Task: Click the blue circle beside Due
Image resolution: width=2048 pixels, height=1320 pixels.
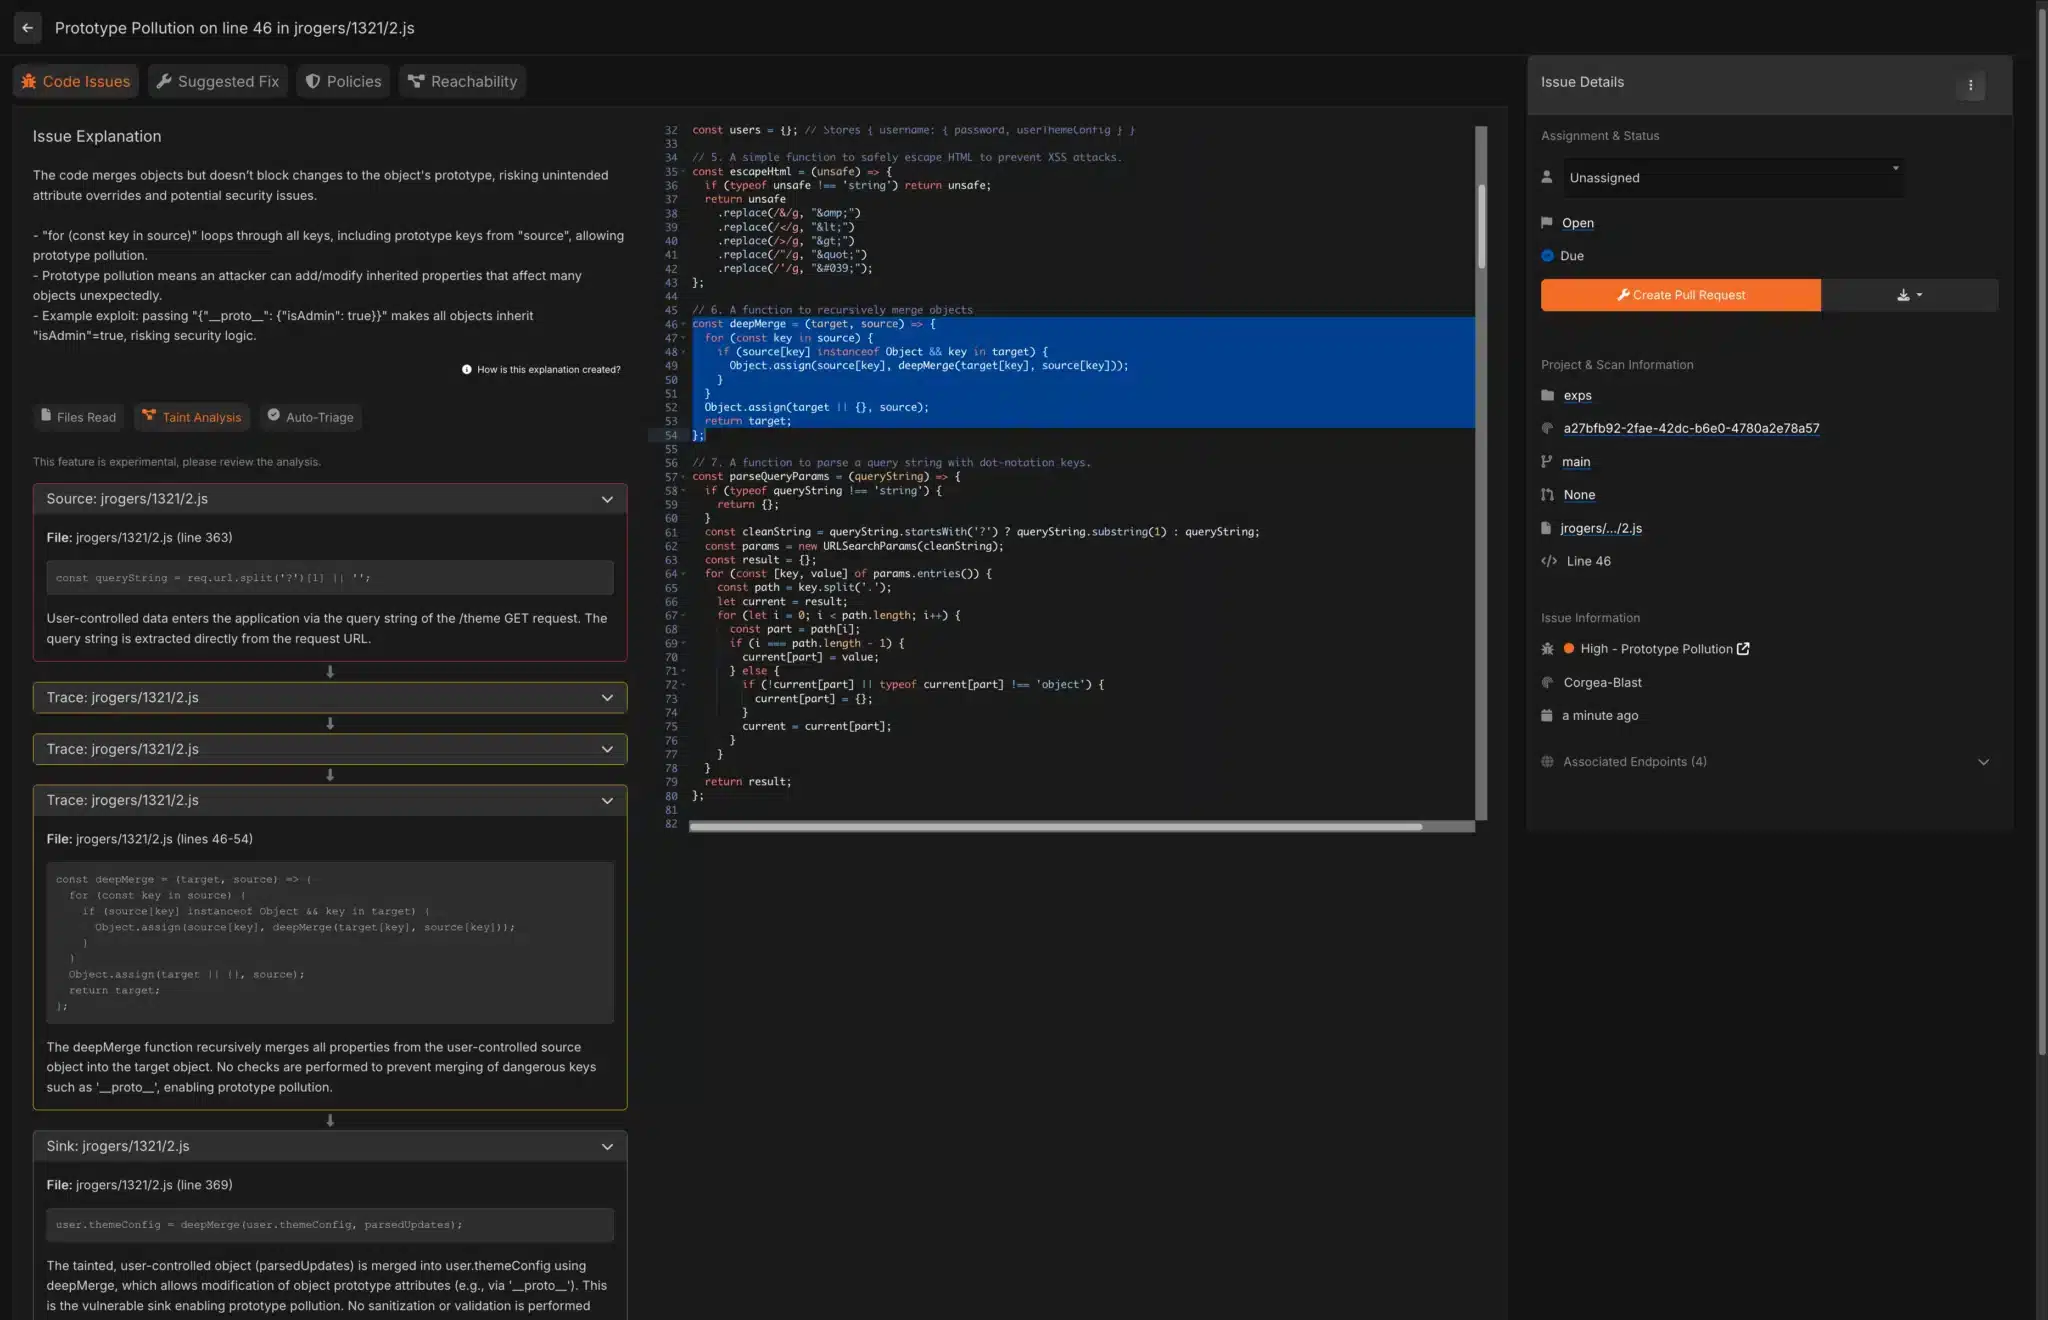Action: click(1547, 256)
